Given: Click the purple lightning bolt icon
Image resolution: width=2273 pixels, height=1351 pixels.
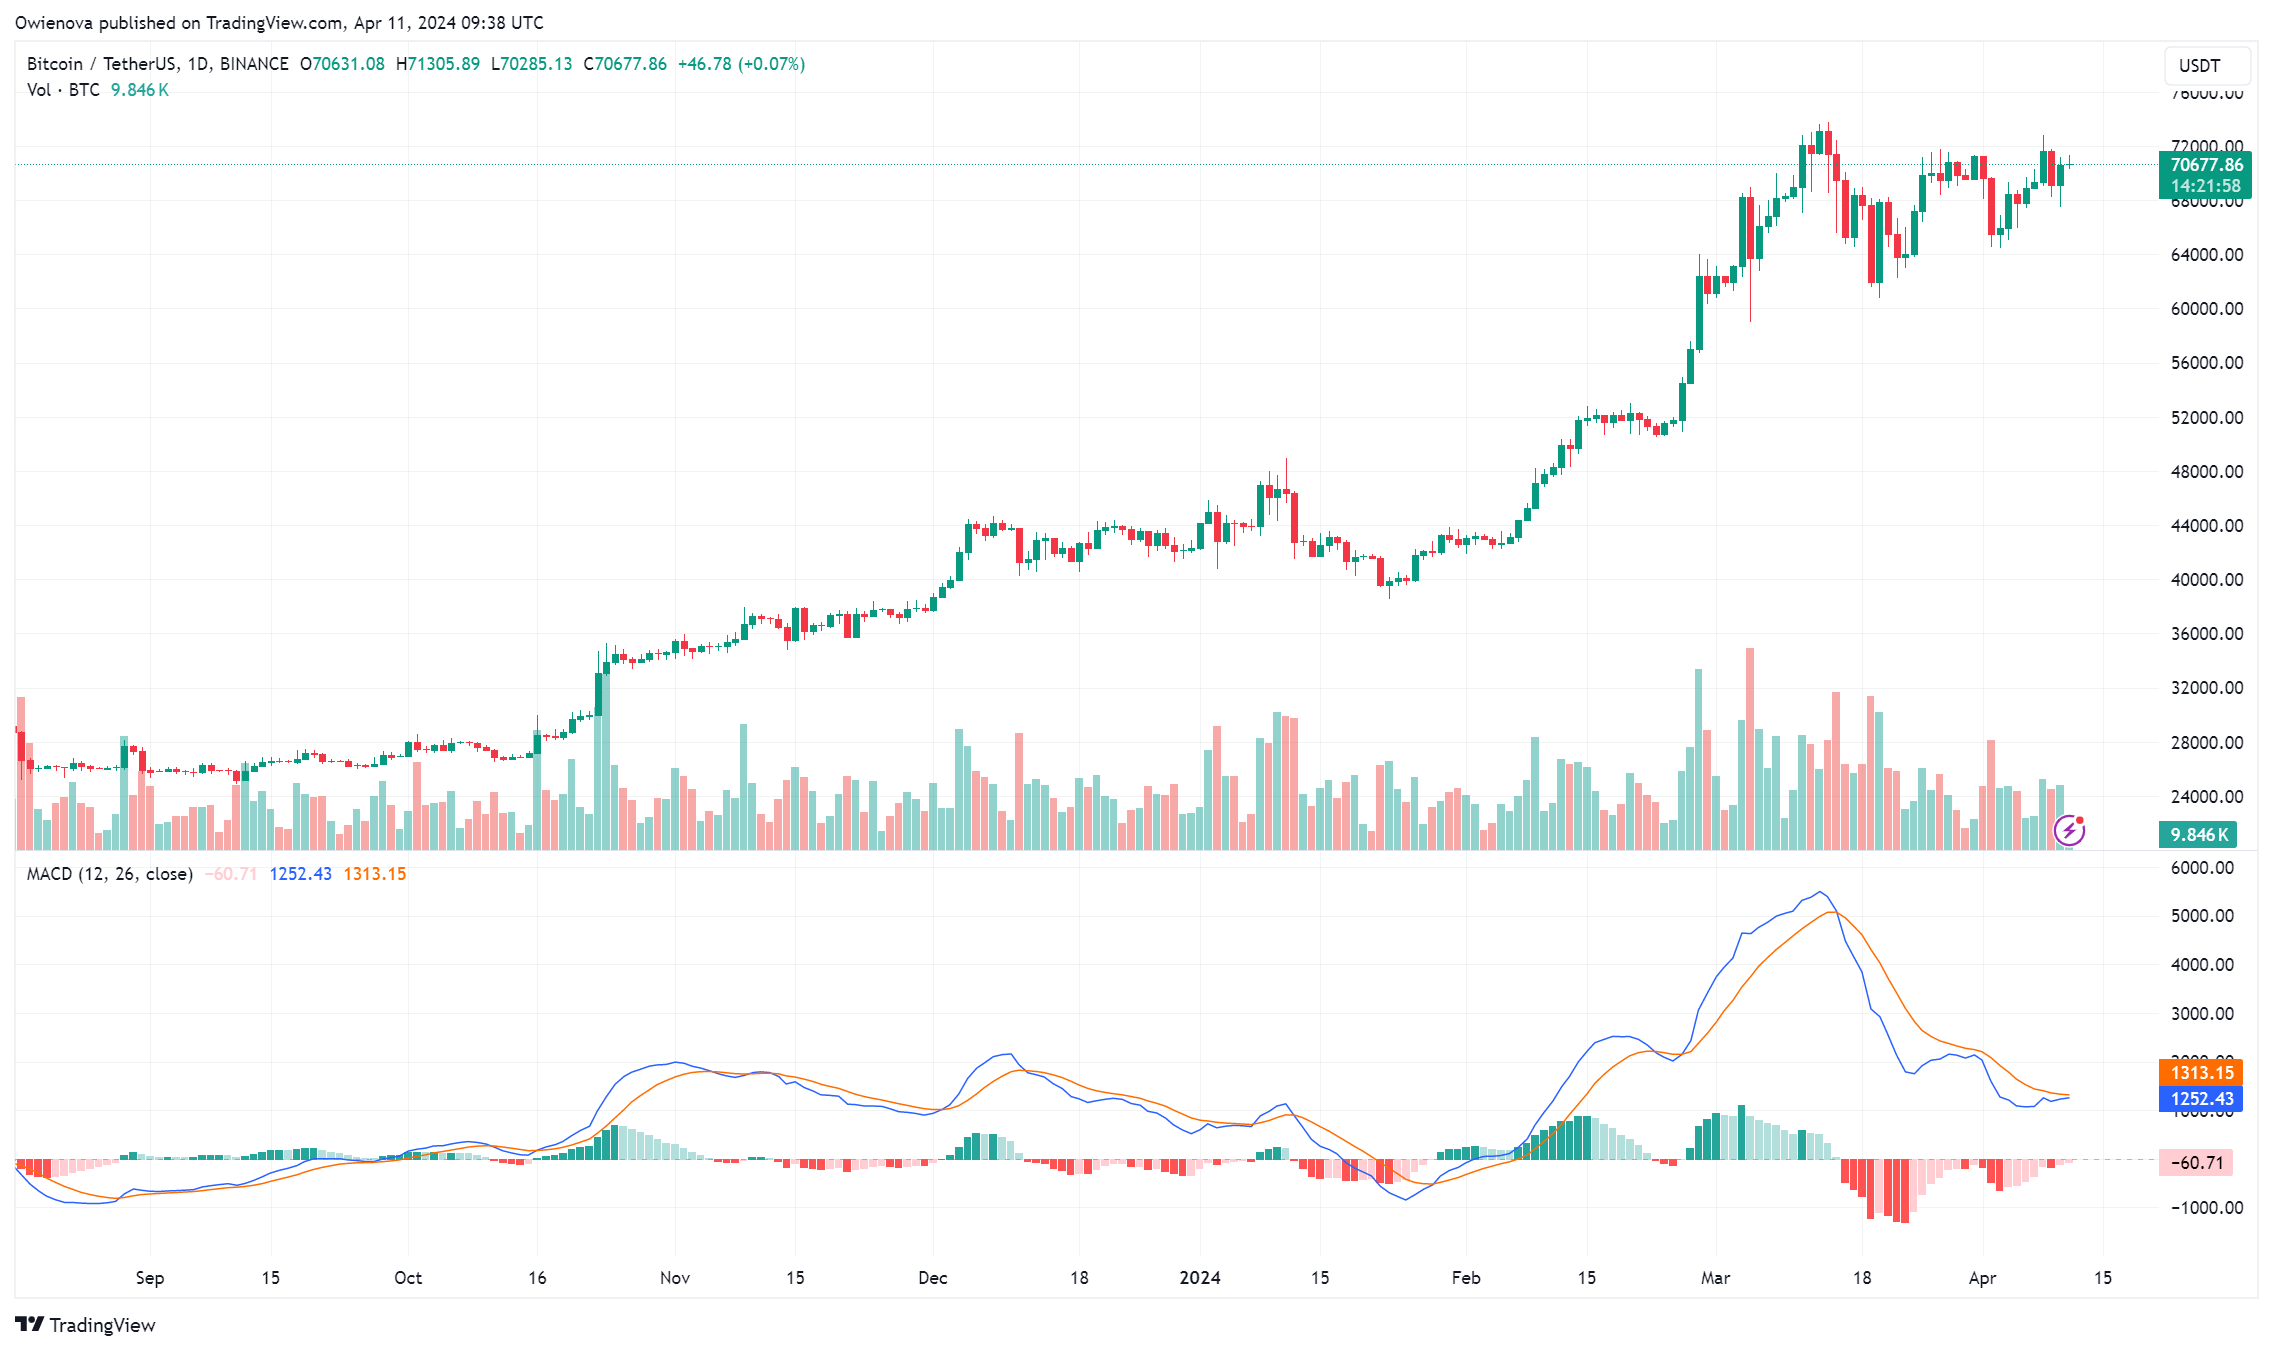Looking at the screenshot, I should (2068, 830).
